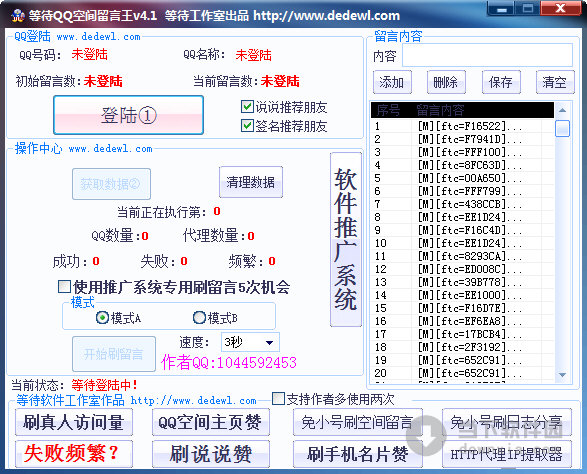Screen dimensions: 587x474
Task: Click the 添加 button
Action: pyautogui.click(x=392, y=82)
